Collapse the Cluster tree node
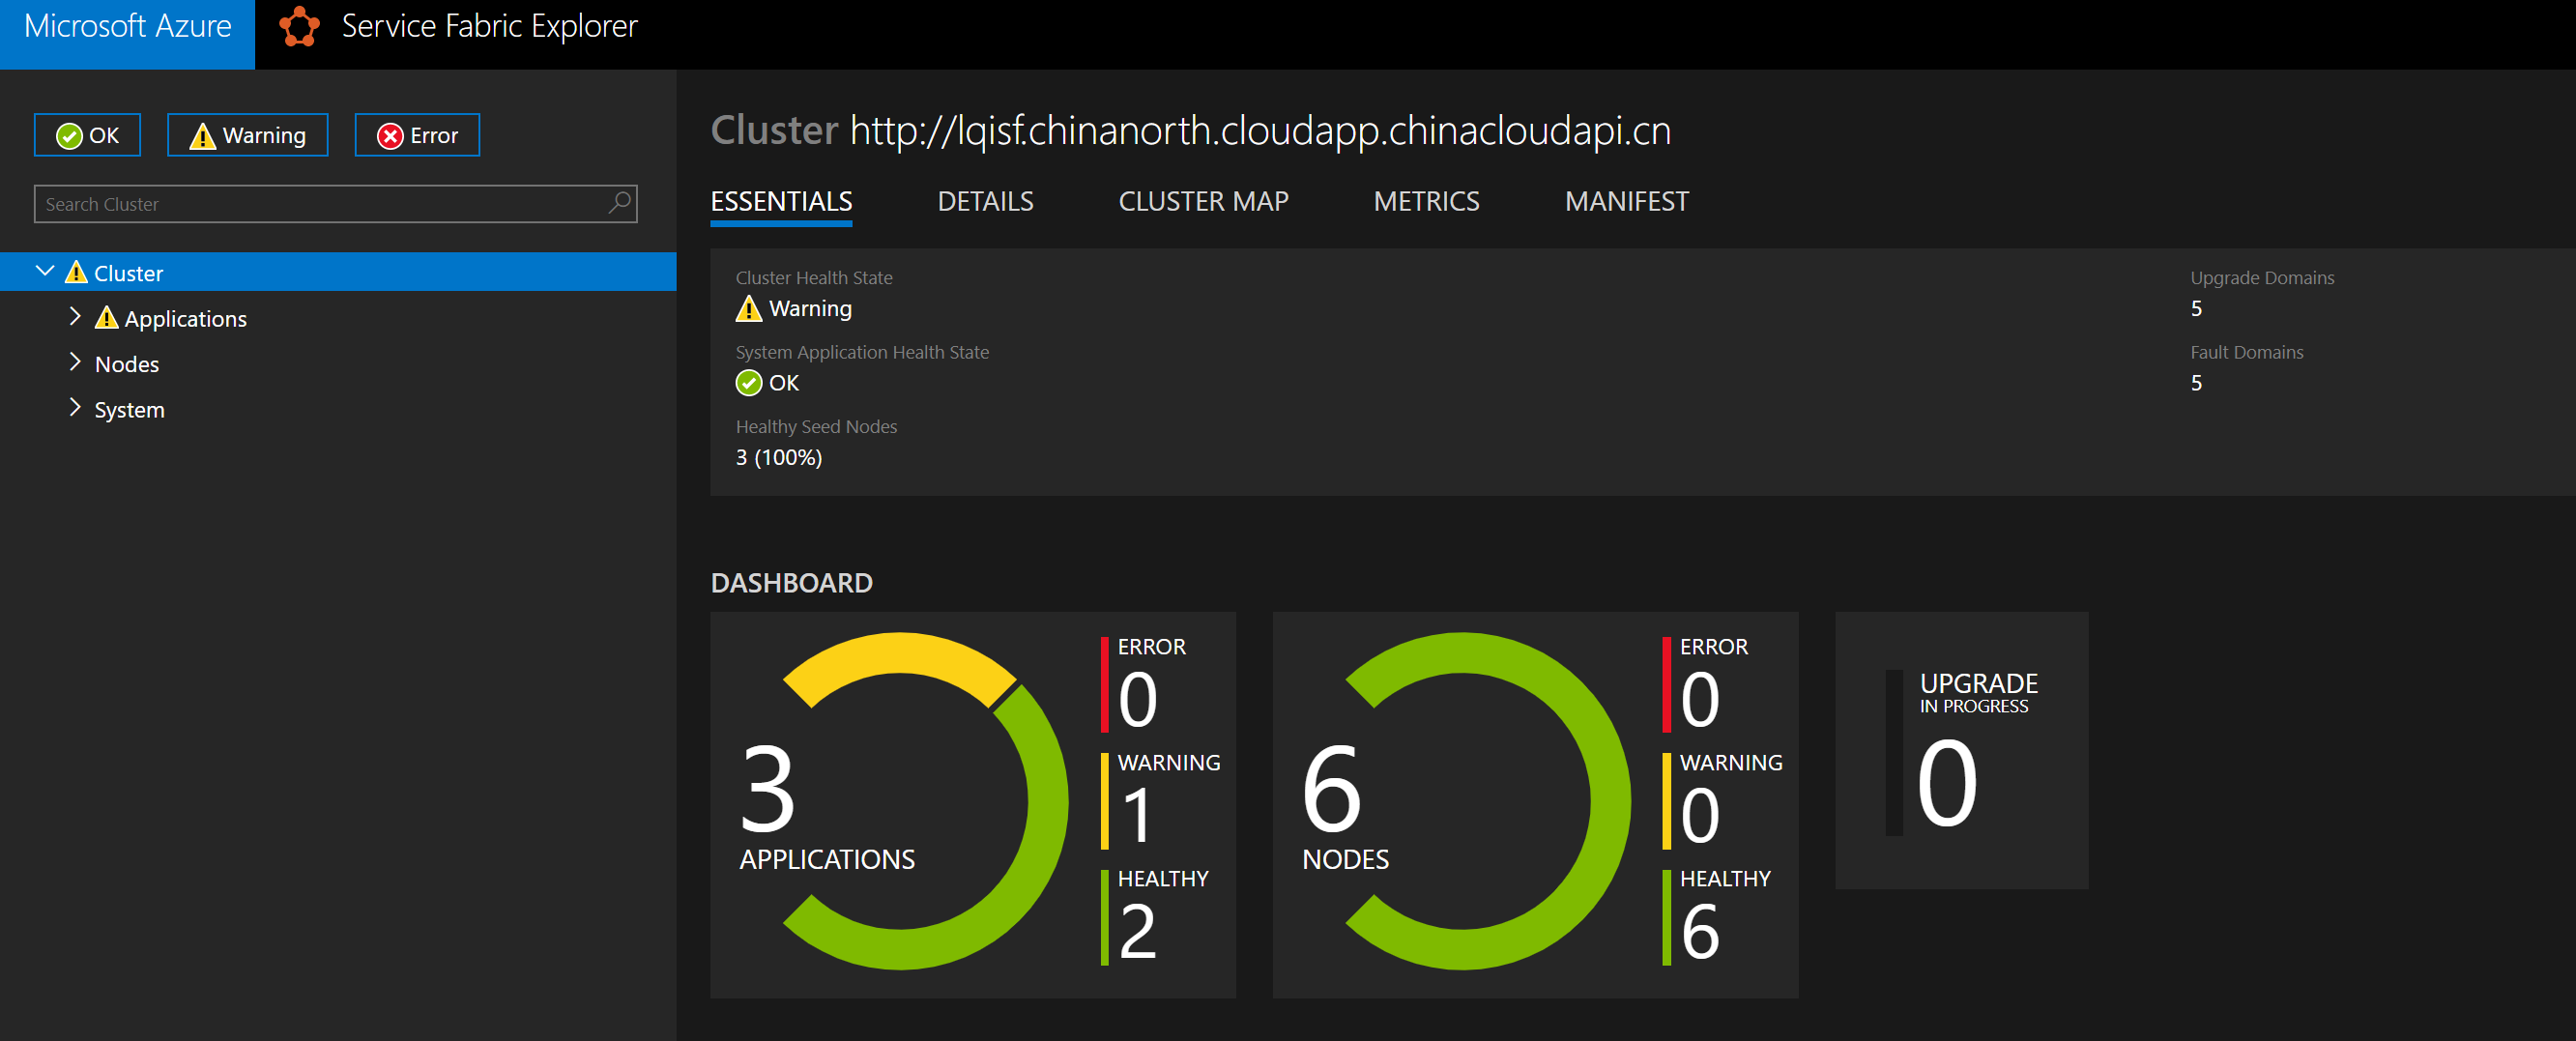 tap(44, 270)
